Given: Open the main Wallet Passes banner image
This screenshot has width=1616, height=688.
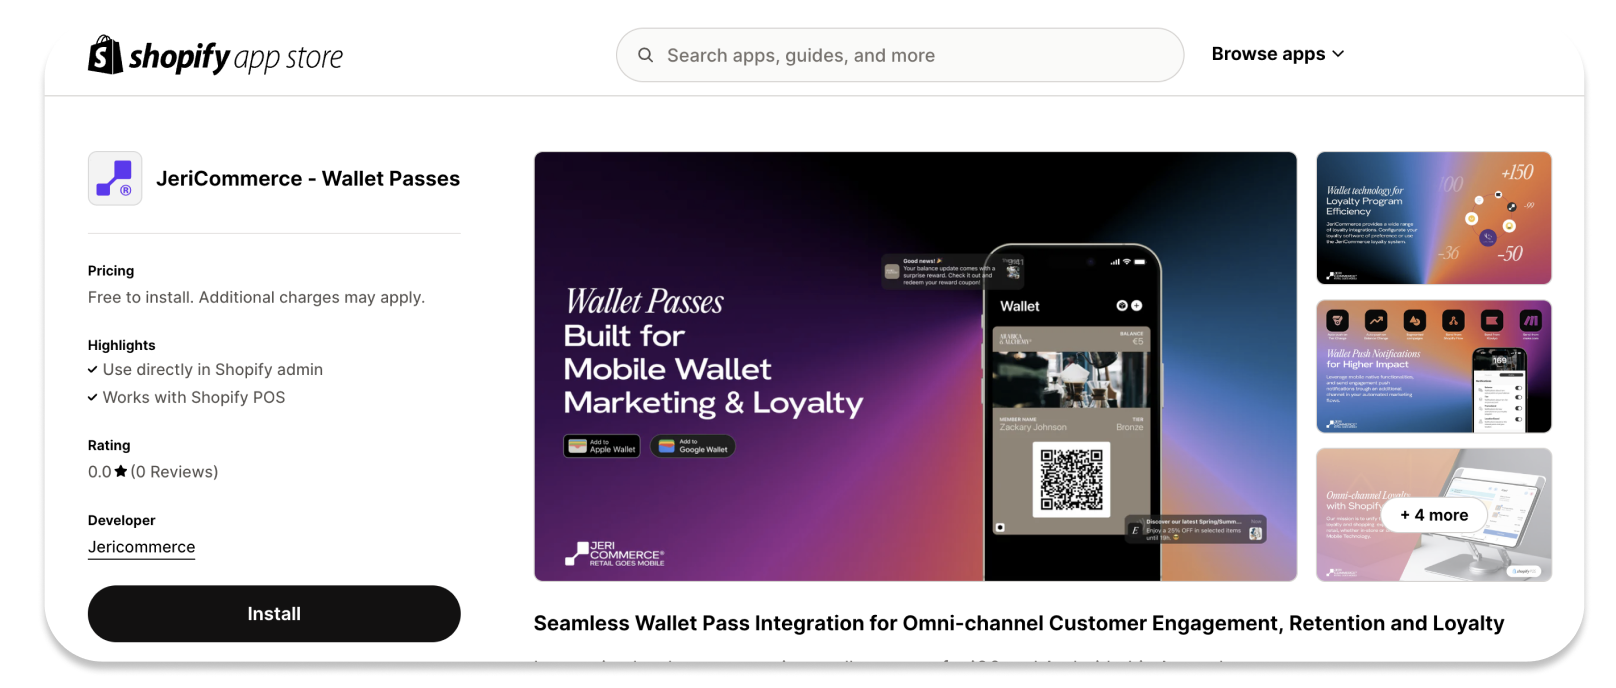Looking at the screenshot, I should 915,366.
